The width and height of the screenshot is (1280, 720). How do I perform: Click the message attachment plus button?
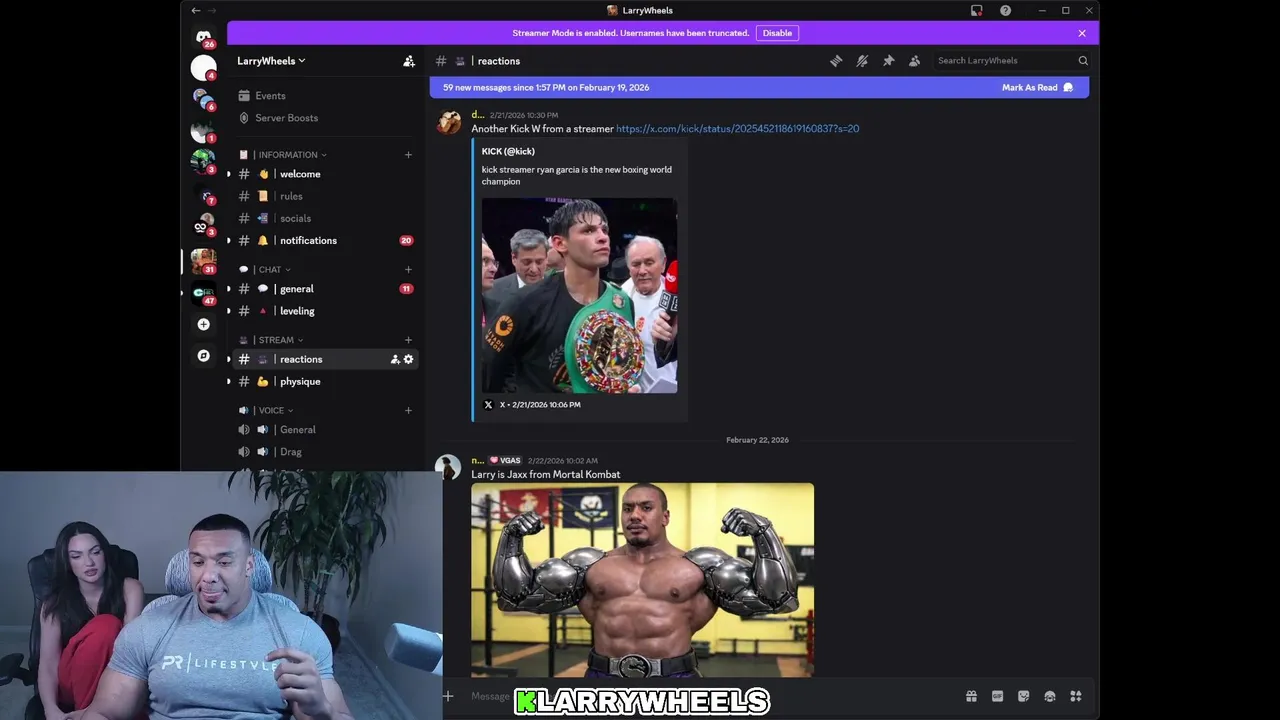coord(448,696)
